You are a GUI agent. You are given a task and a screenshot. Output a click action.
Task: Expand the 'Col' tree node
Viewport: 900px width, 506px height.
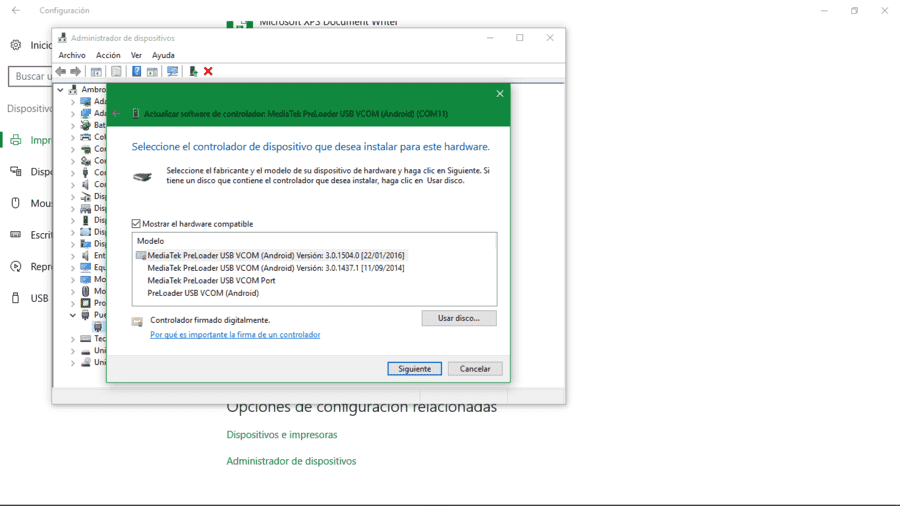(x=73, y=137)
